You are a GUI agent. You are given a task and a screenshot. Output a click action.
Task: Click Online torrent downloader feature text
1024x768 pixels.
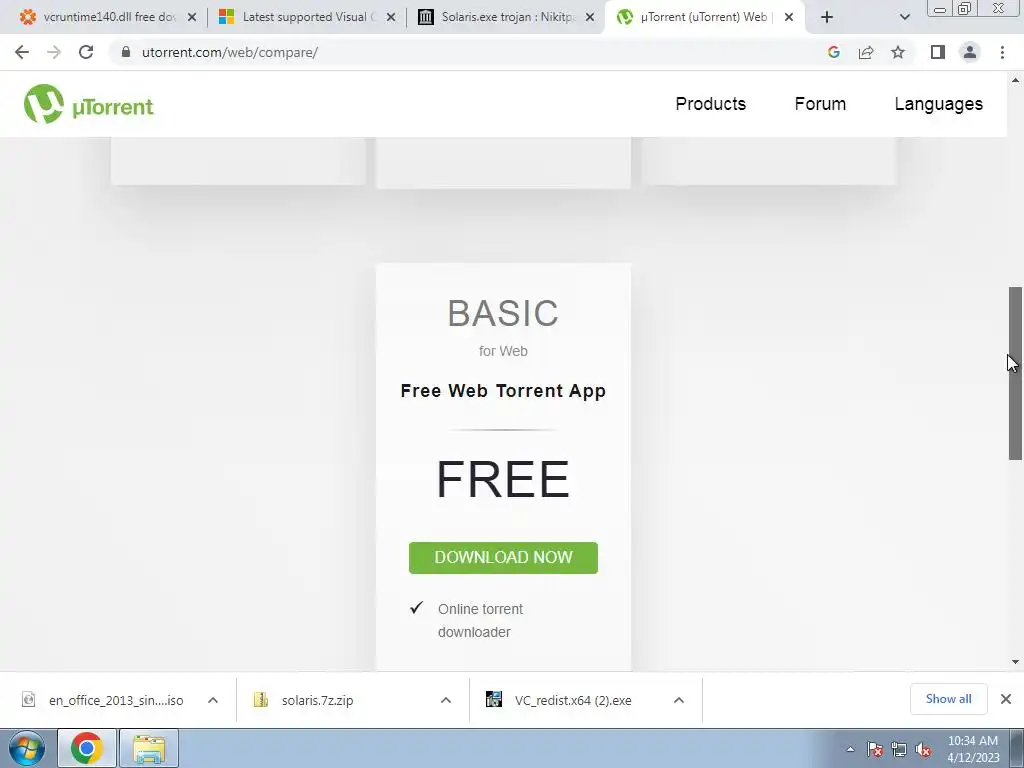481,620
